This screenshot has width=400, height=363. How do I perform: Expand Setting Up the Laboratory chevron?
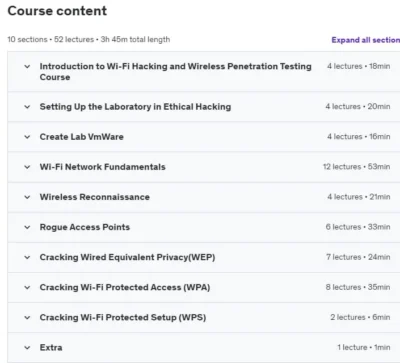[x=27, y=107]
